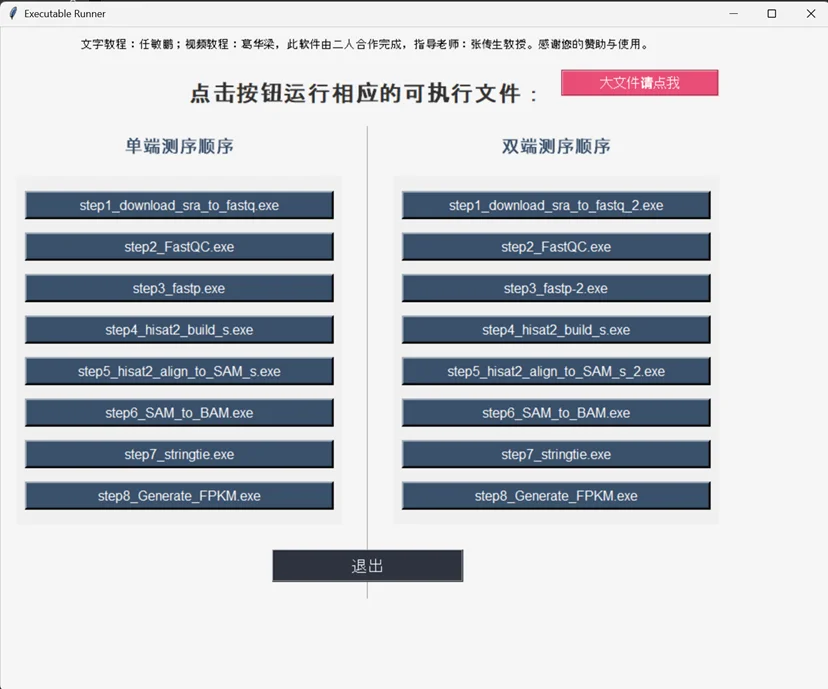The image size is (828, 689).
Task: Launch step7_stringtie.exe in the paired-end column
Action: point(555,454)
